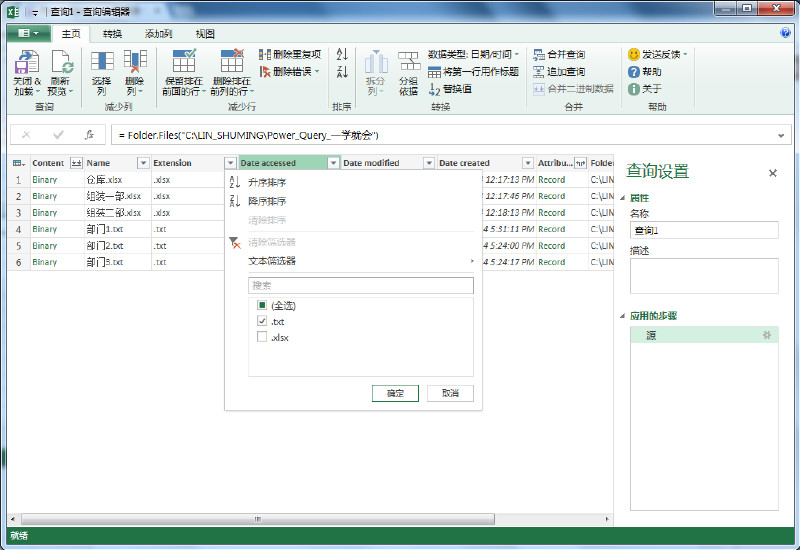Open Date created column filter dropdown
Image resolution: width=800 pixels, height=550 pixels.
pos(528,163)
